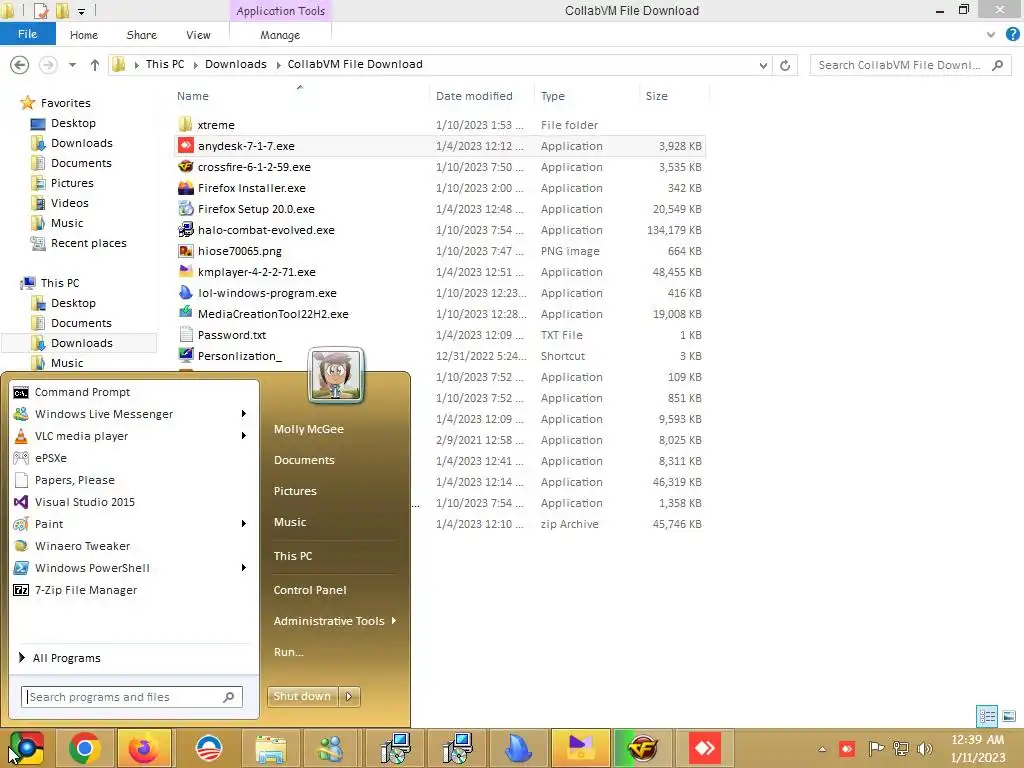Click Downloads breadcrumb in address bar
The image size is (1024, 768).
[235, 64]
